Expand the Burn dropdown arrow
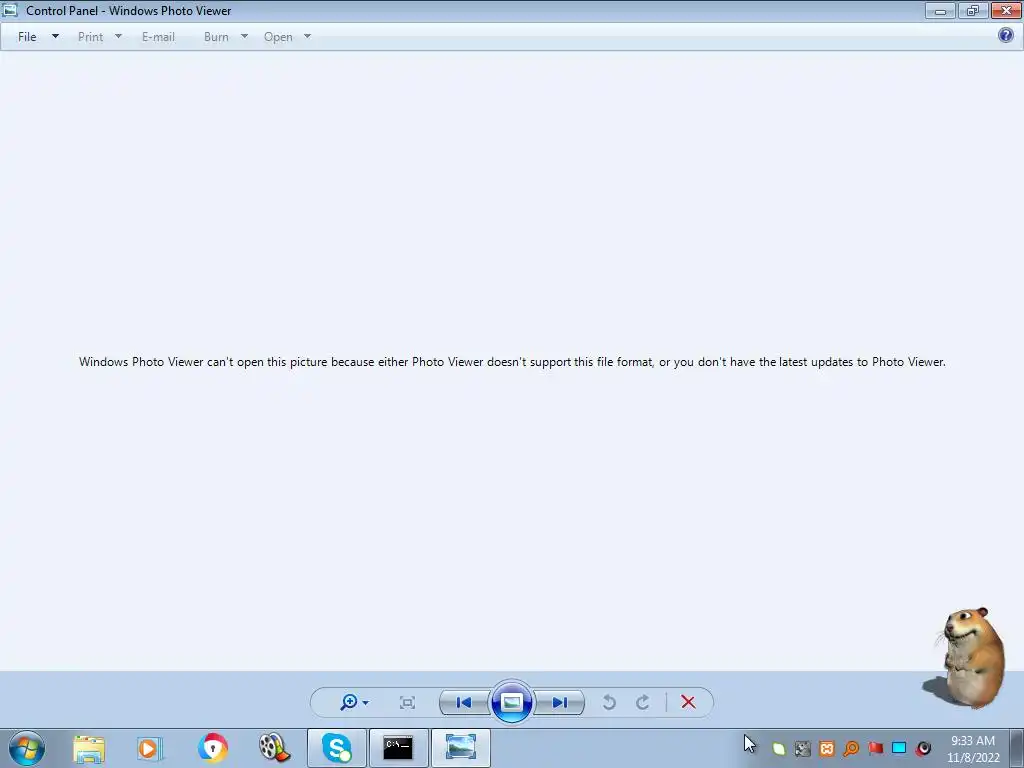This screenshot has height=768, width=1024. (244, 37)
